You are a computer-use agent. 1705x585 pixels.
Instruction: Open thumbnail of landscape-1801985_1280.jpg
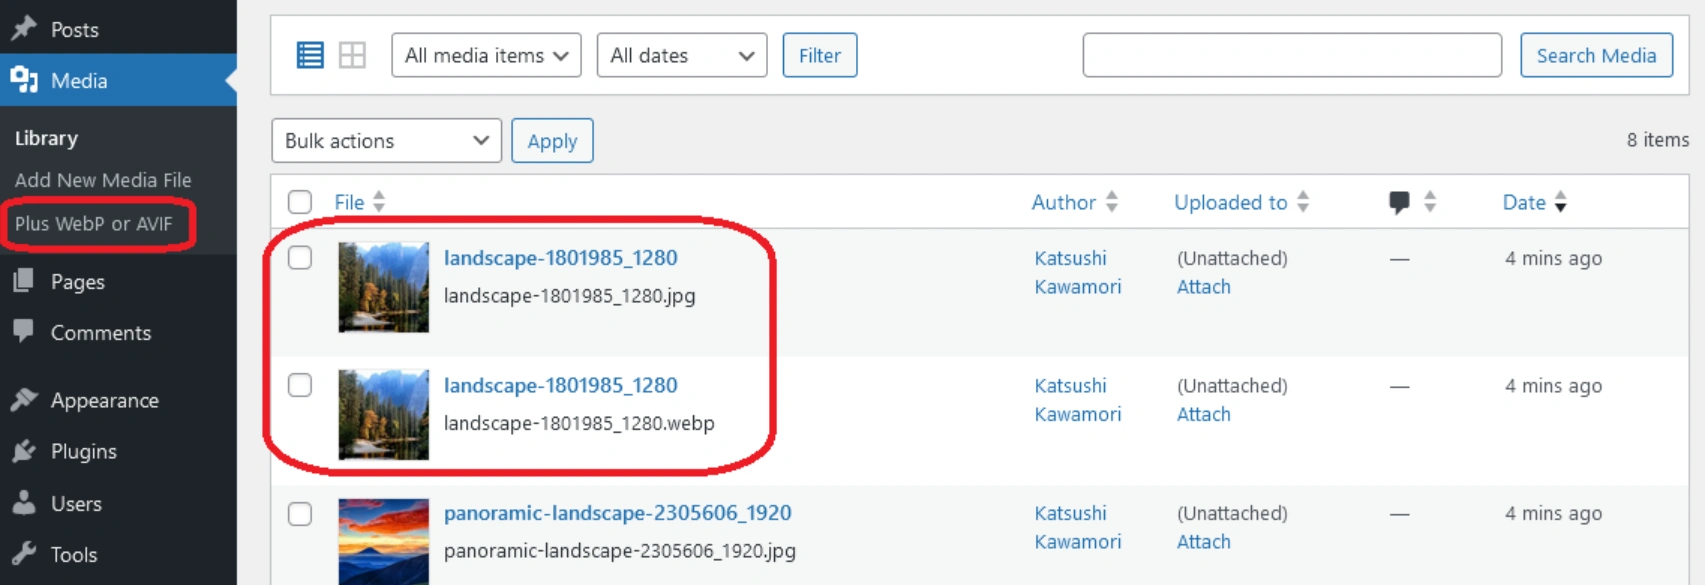(x=384, y=287)
